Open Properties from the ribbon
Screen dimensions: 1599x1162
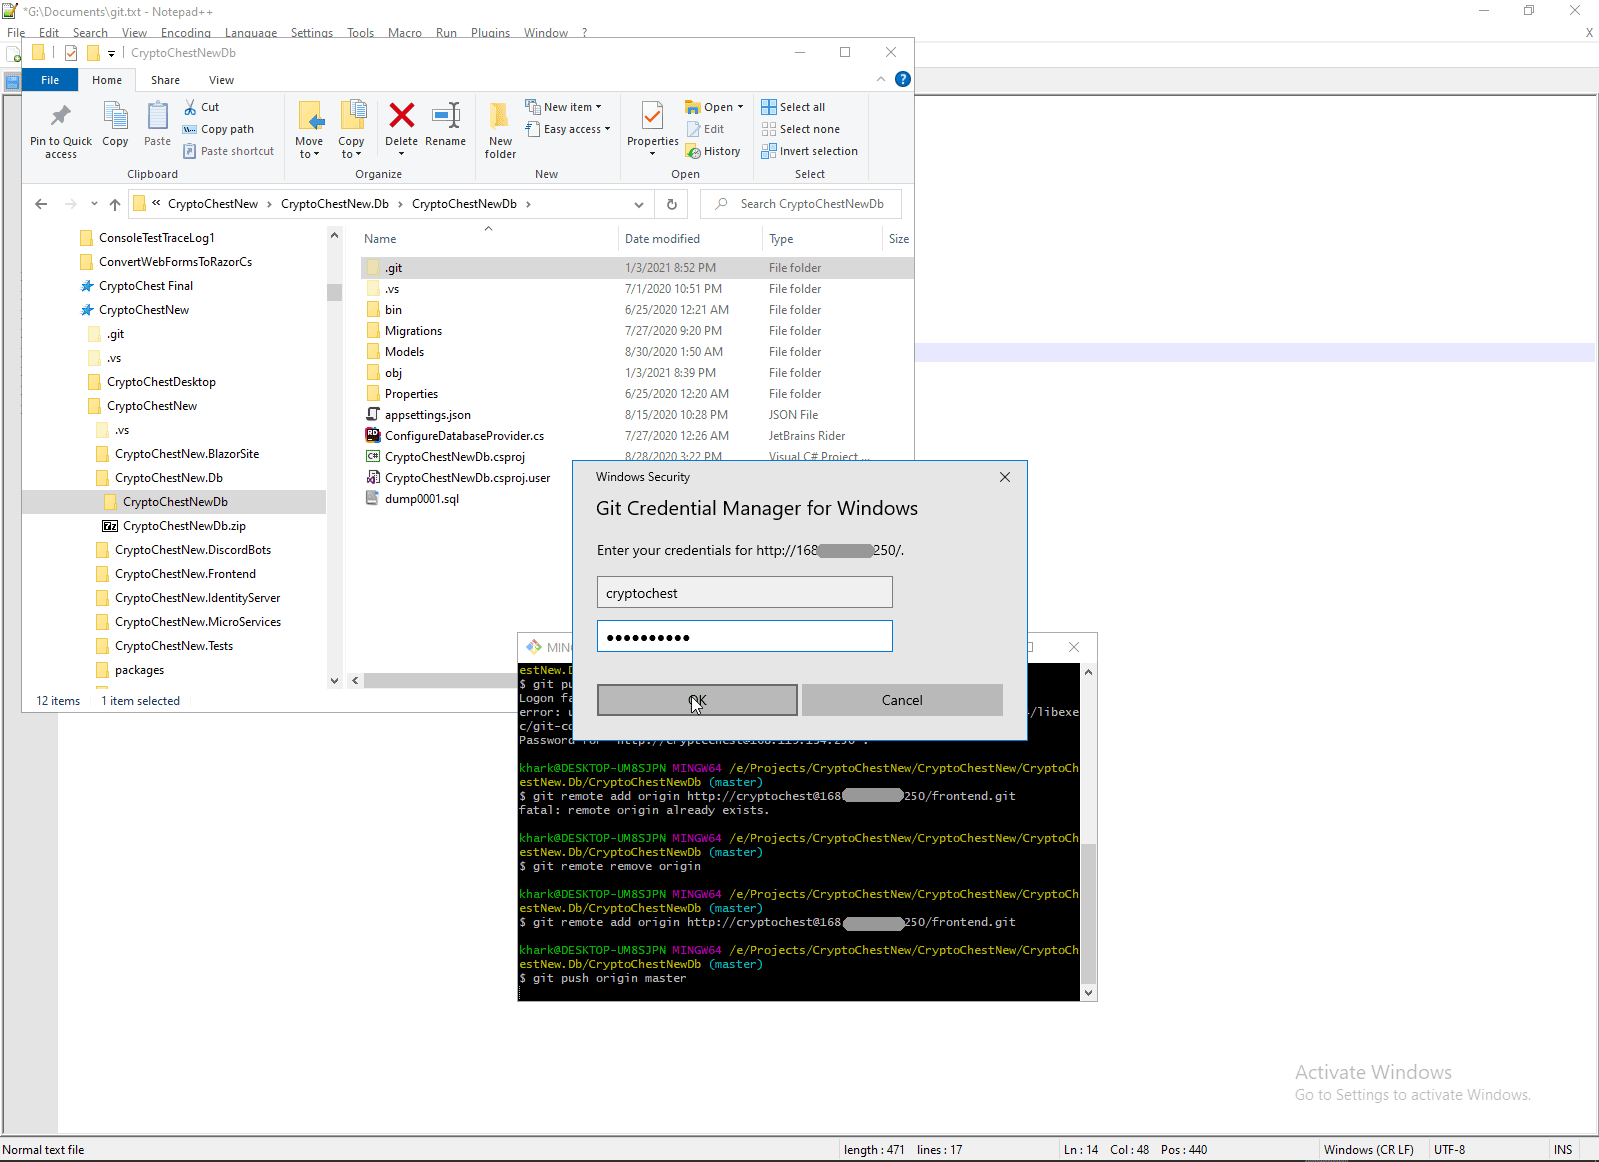[x=652, y=120]
